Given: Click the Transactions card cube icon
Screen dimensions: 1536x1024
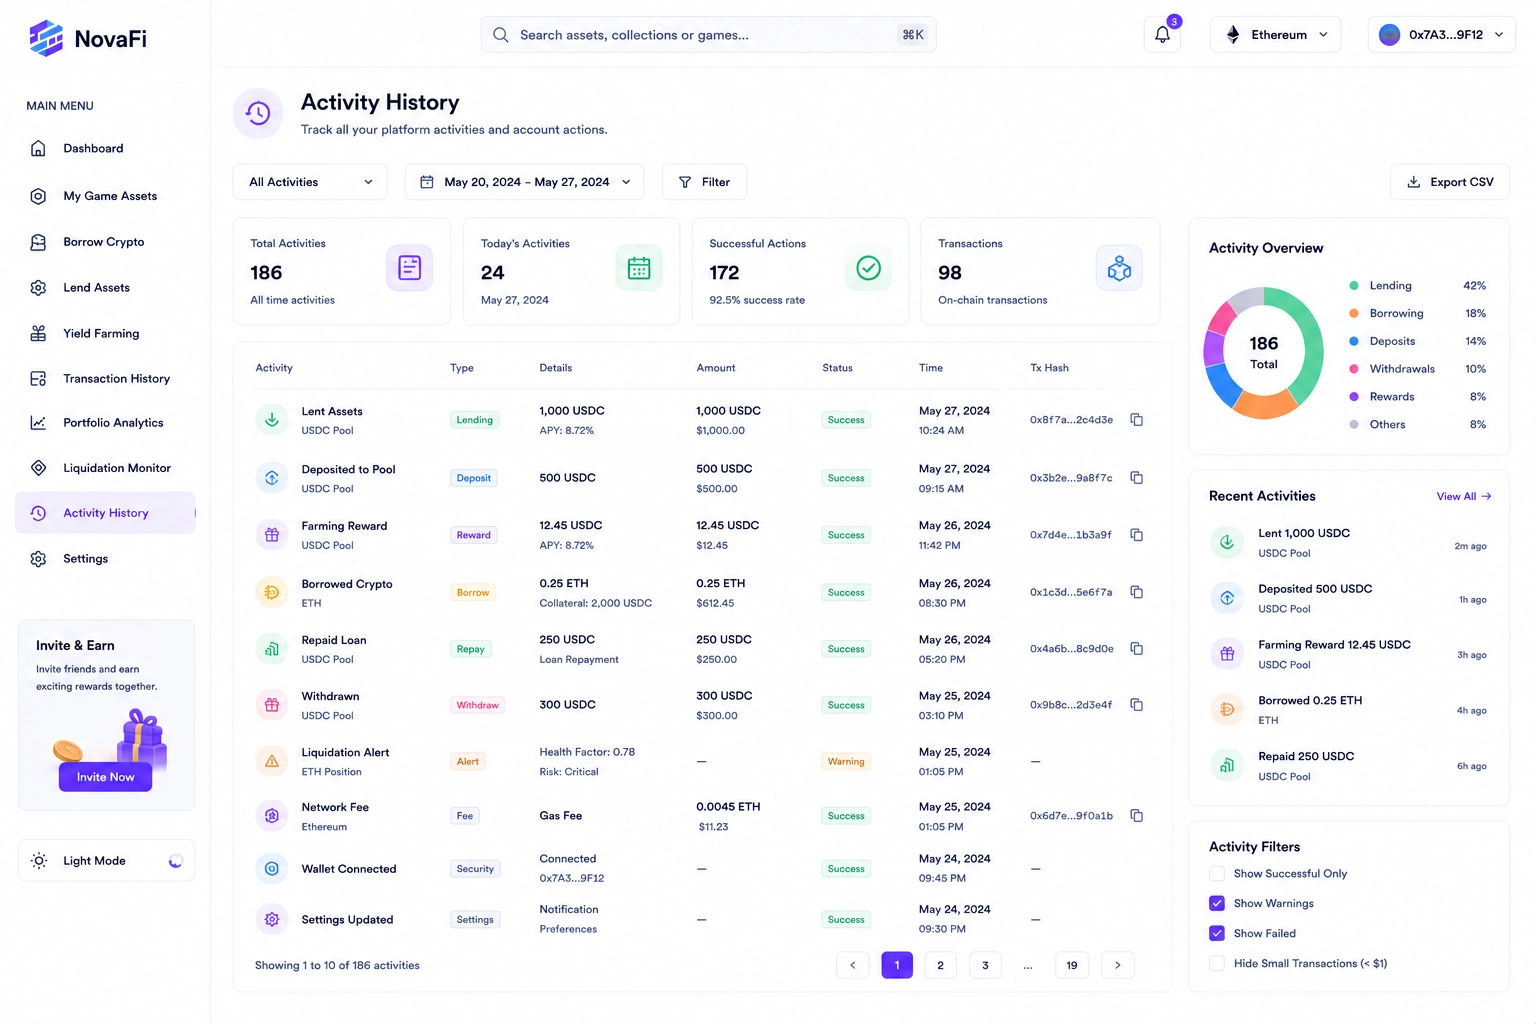Looking at the screenshot, I should [x=1119, y=268].
